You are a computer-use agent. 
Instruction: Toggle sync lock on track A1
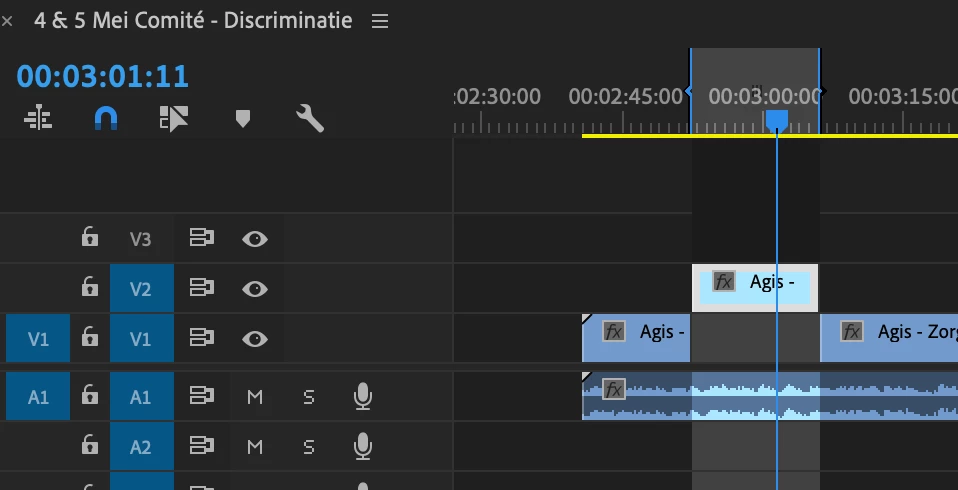201,397
